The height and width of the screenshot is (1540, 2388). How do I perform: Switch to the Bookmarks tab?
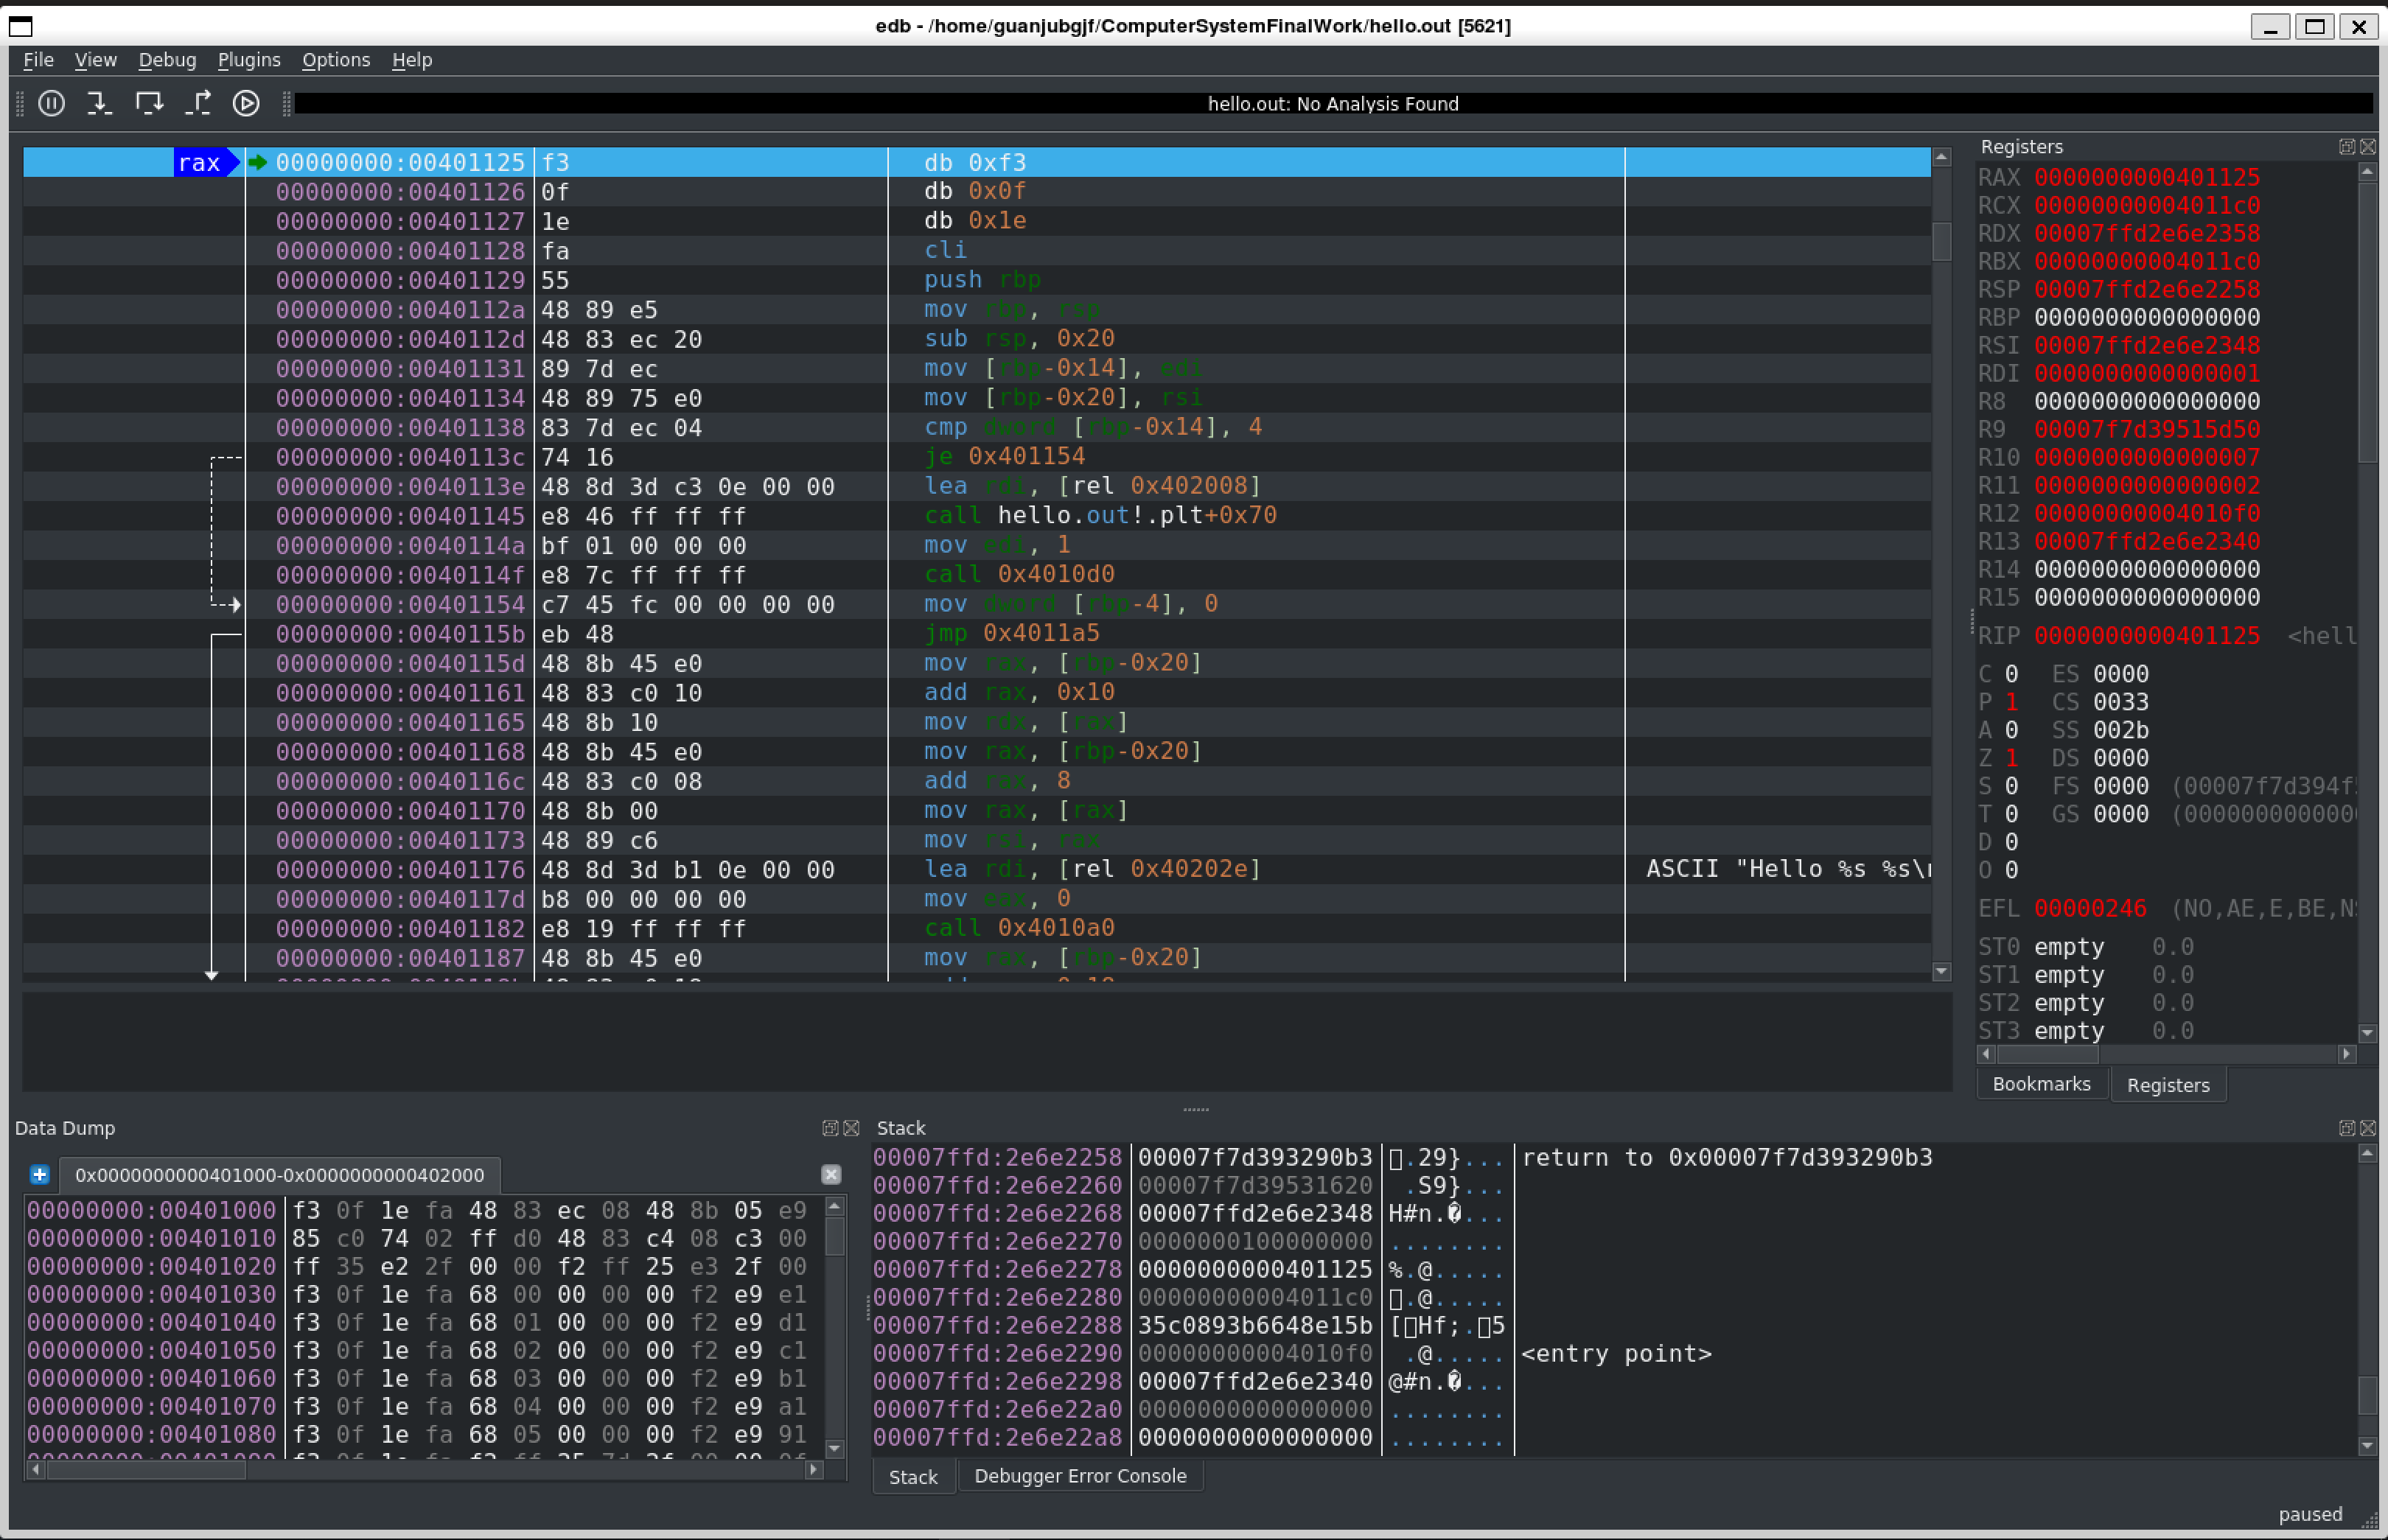[2041, 1084]
